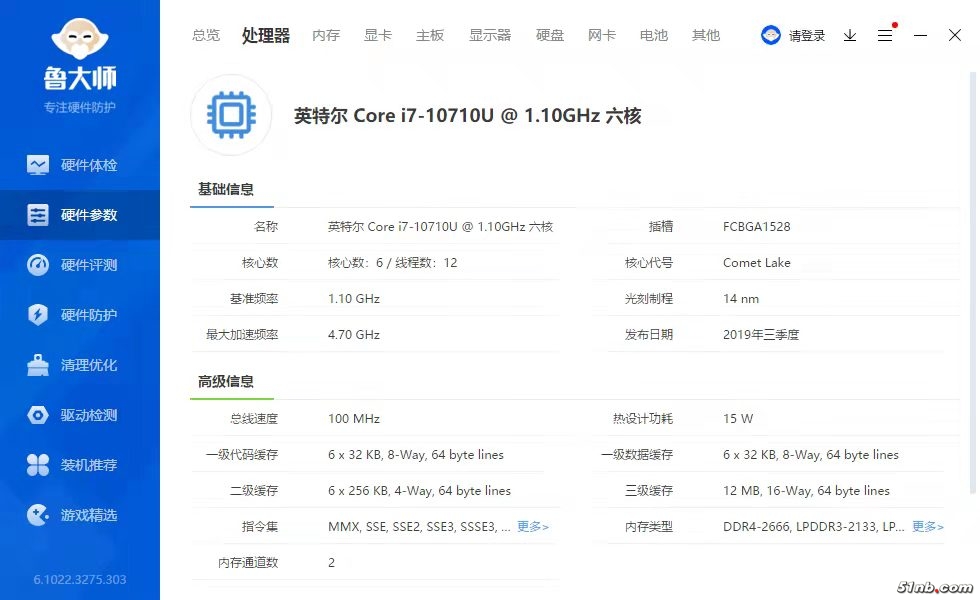Switch to 主板 motherboard tab
This screenshot has width=980, height=600.
pyautogui.click(x=430, y=35)
